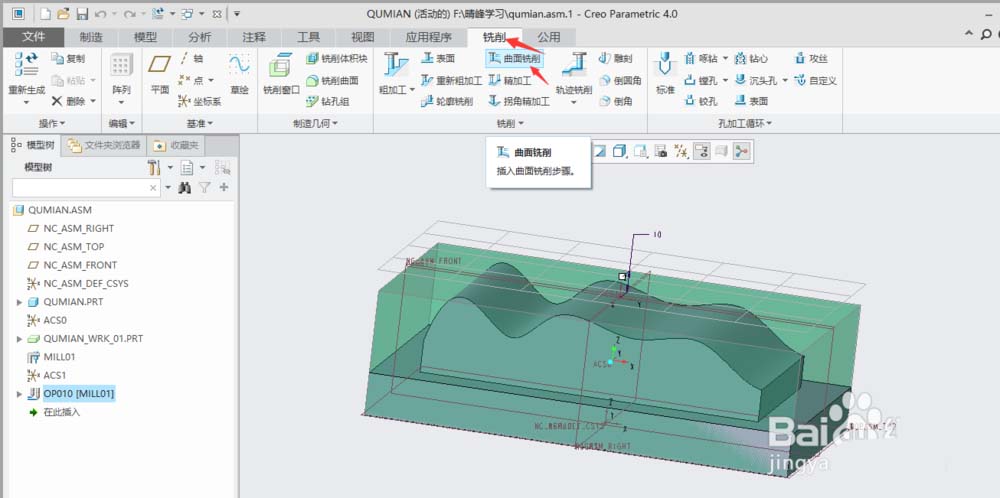Select 精加工 (Finishing)

(509, 80)
